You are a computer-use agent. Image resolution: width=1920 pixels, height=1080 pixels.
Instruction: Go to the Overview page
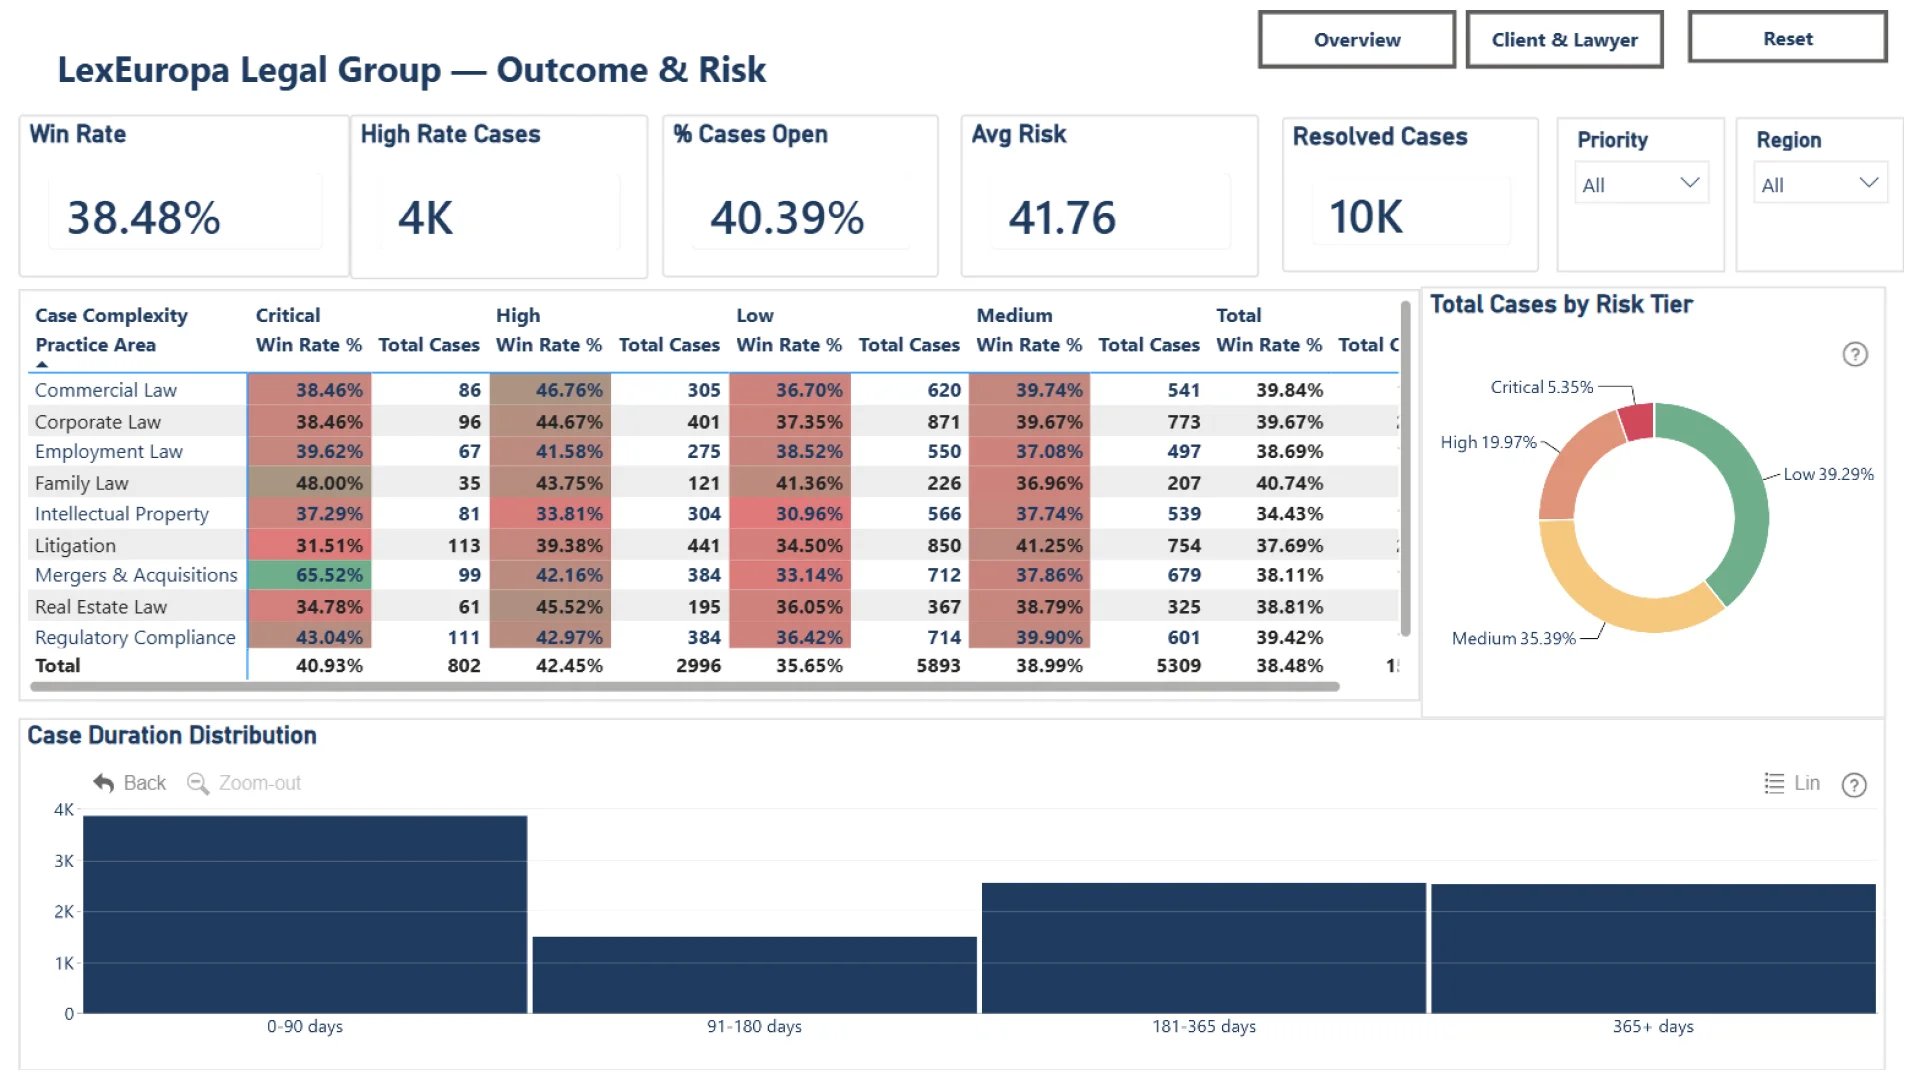1357,40
